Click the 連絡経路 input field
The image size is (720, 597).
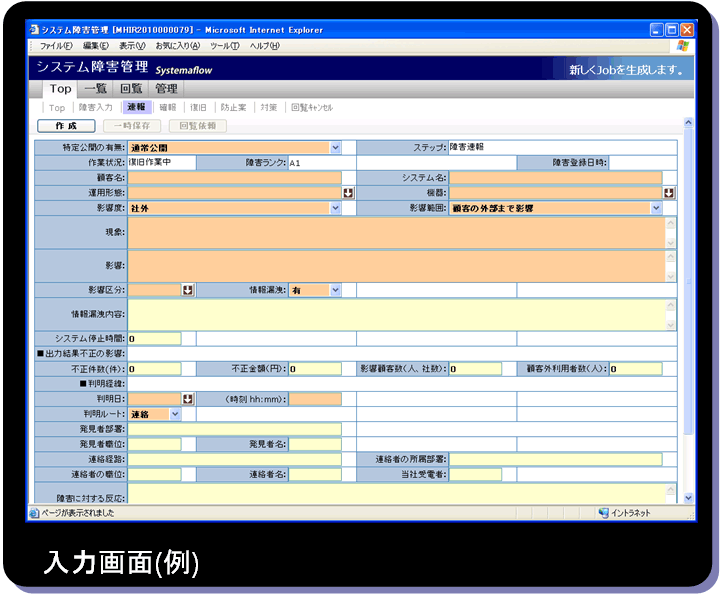[x=235, y=459]
